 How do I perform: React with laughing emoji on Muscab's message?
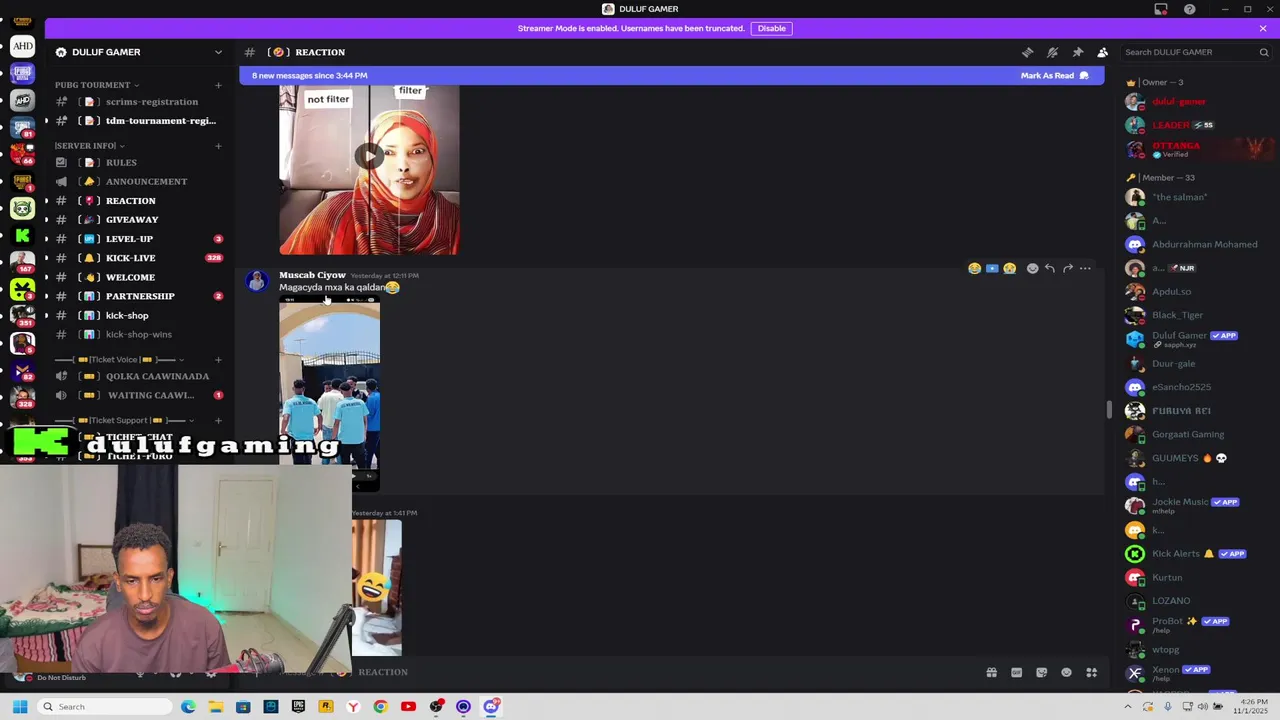click(x=974, y=268)
